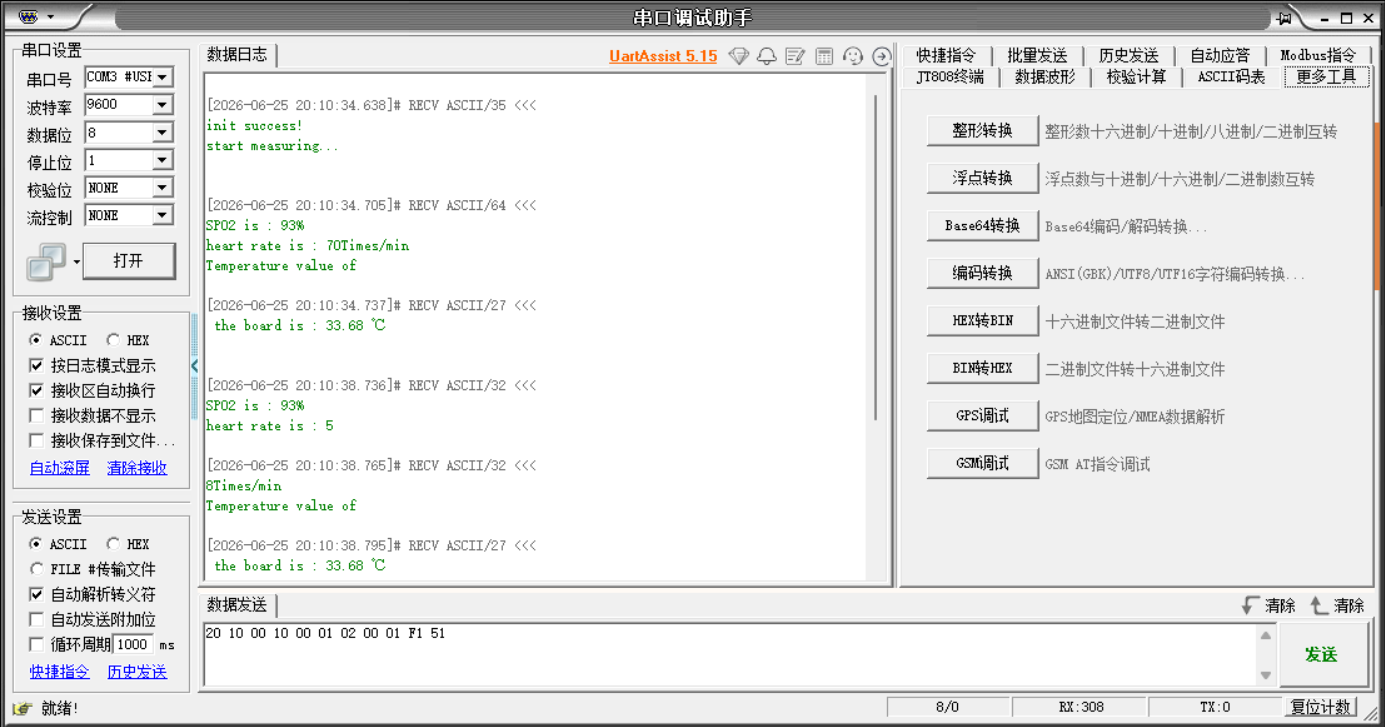
Task: Select HEX radio in 接收设置
Action: (113, 341)
